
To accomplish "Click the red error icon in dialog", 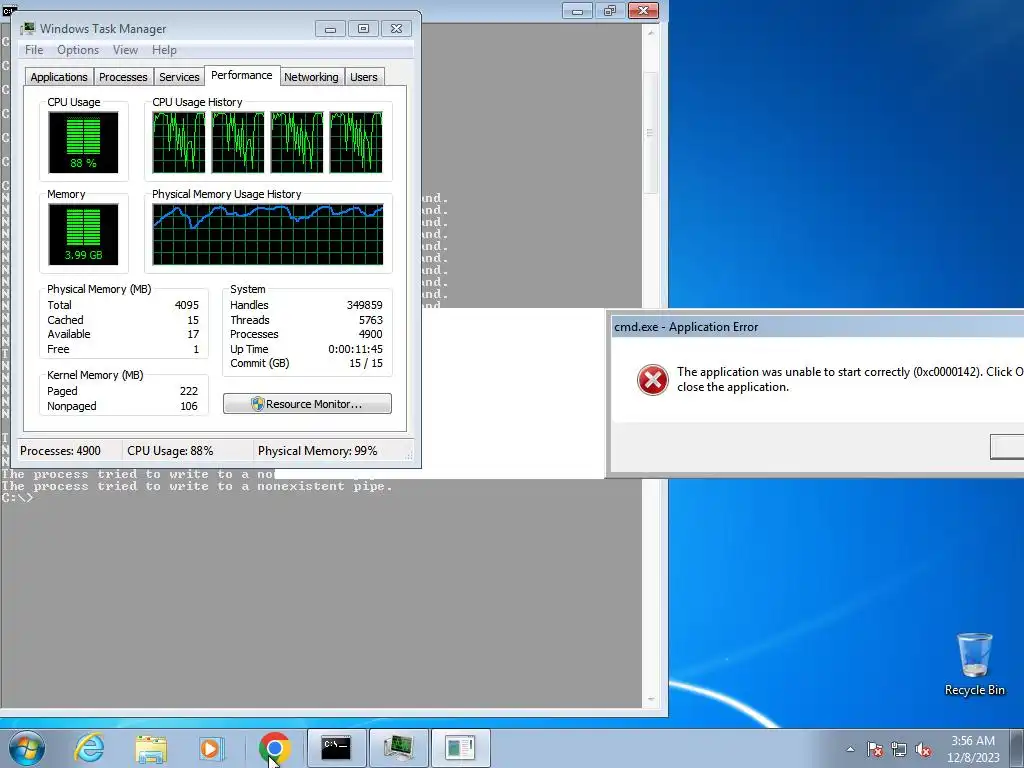I will coord(652,380).
